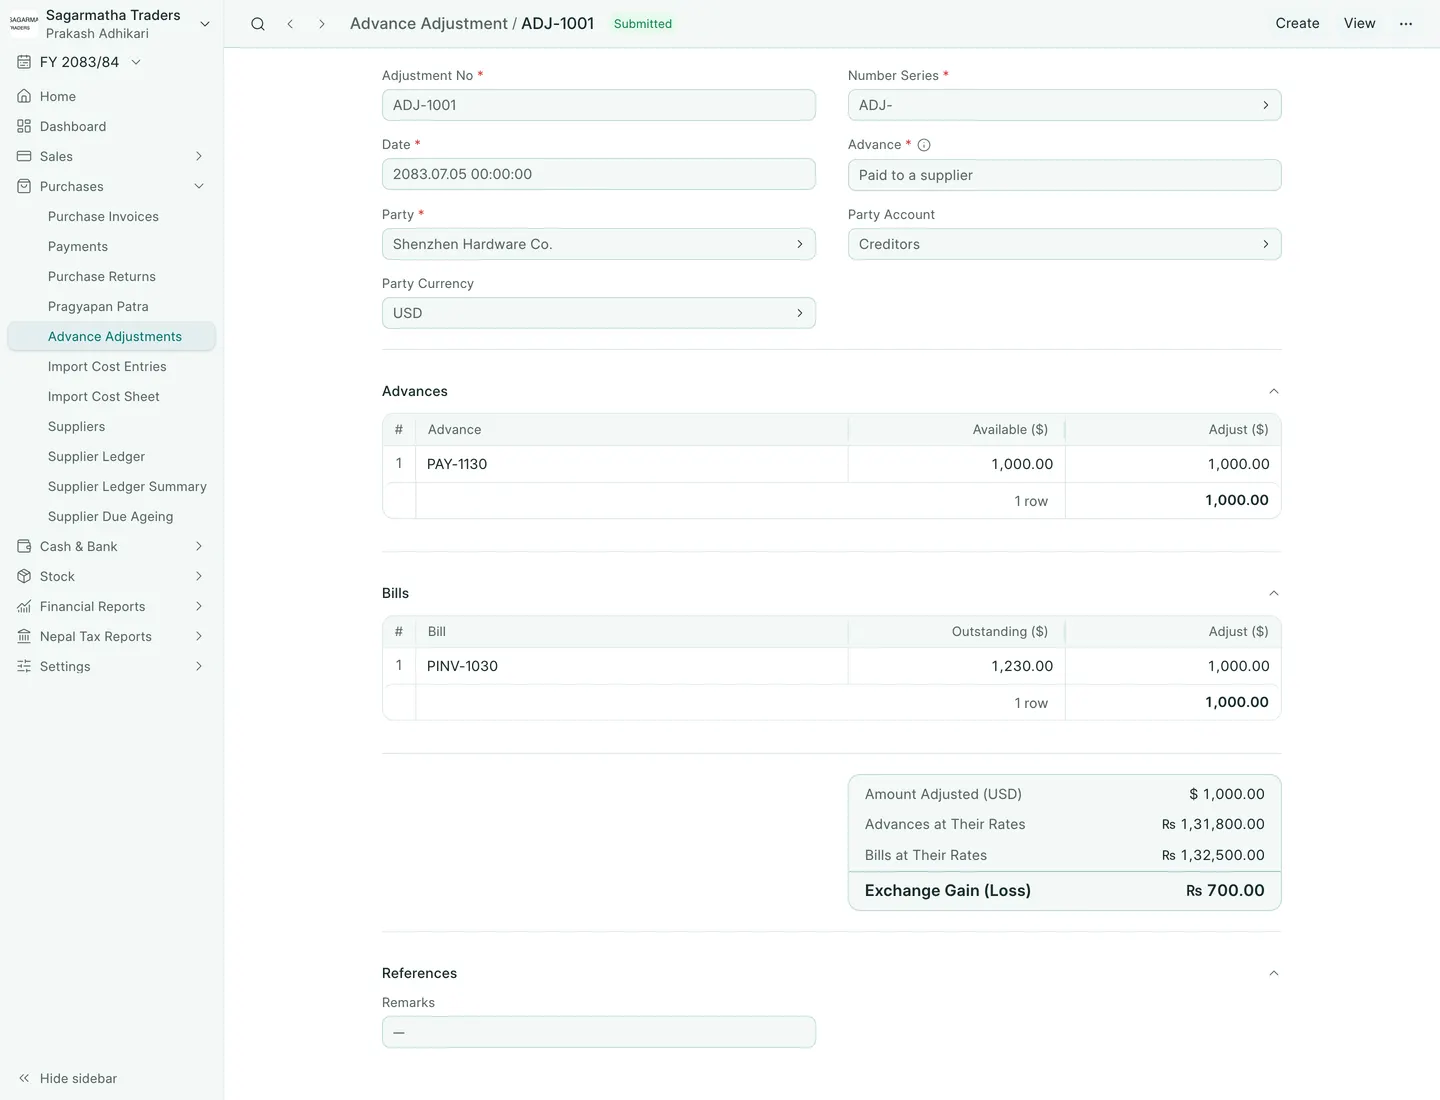Collapse the Purchases menu section
The width and height of the screenshot is (1440, 1100).
[x=199, y=186]
